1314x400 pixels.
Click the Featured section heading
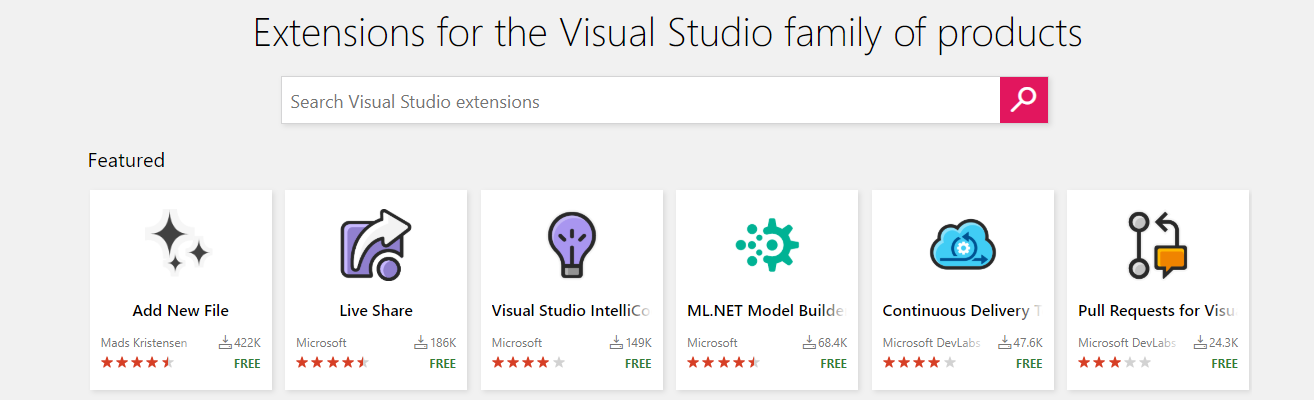pyautogui.click(x=126, y=160)
